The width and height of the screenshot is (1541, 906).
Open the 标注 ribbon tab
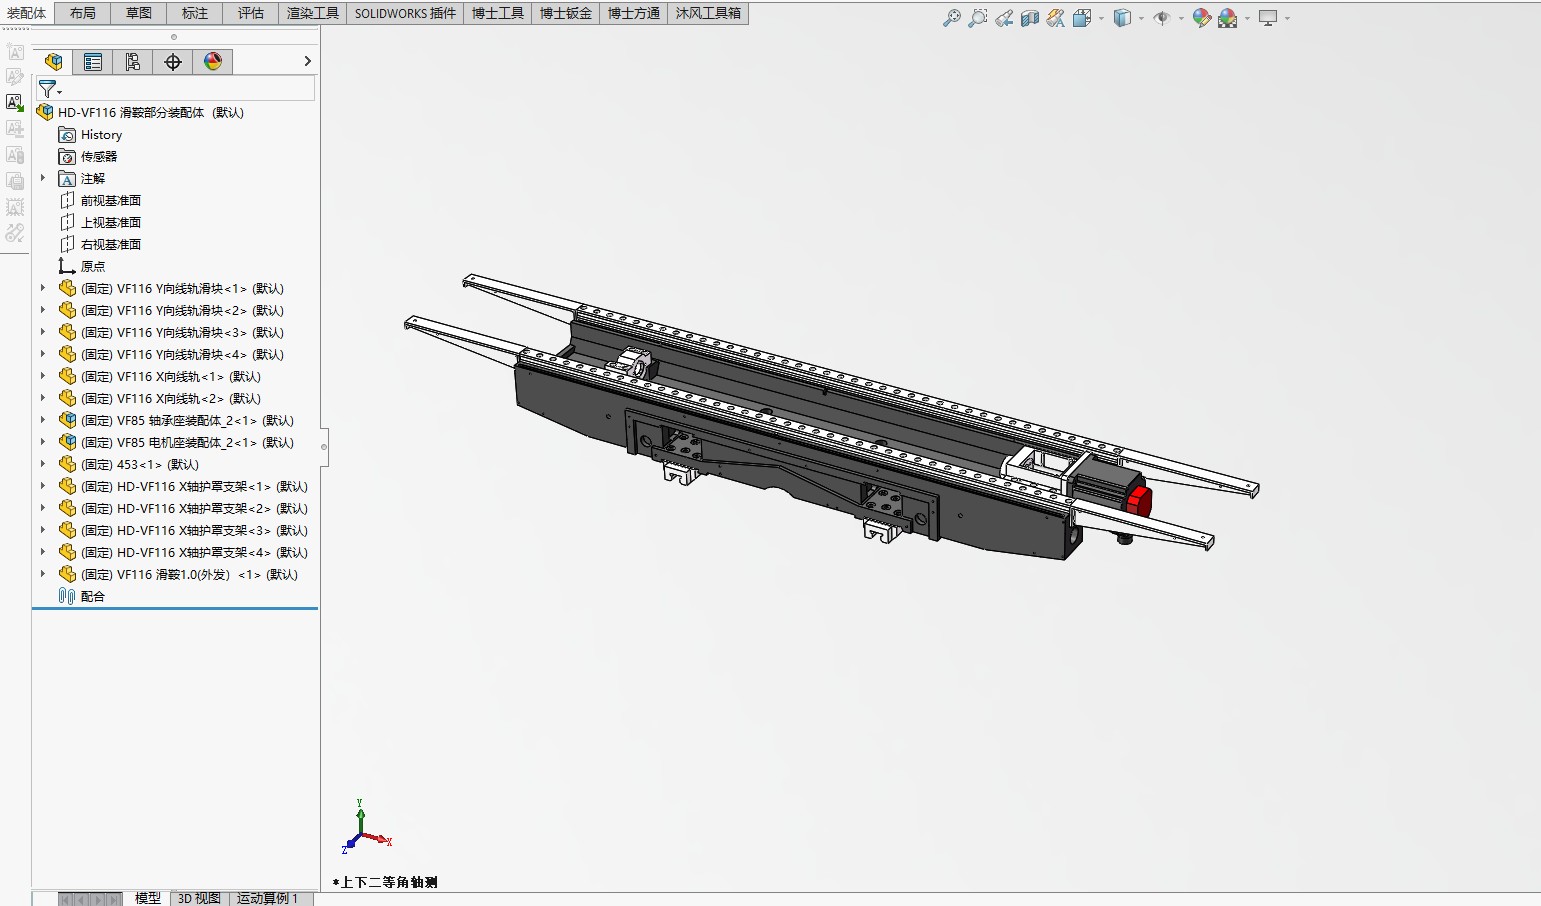coord(195,13)
